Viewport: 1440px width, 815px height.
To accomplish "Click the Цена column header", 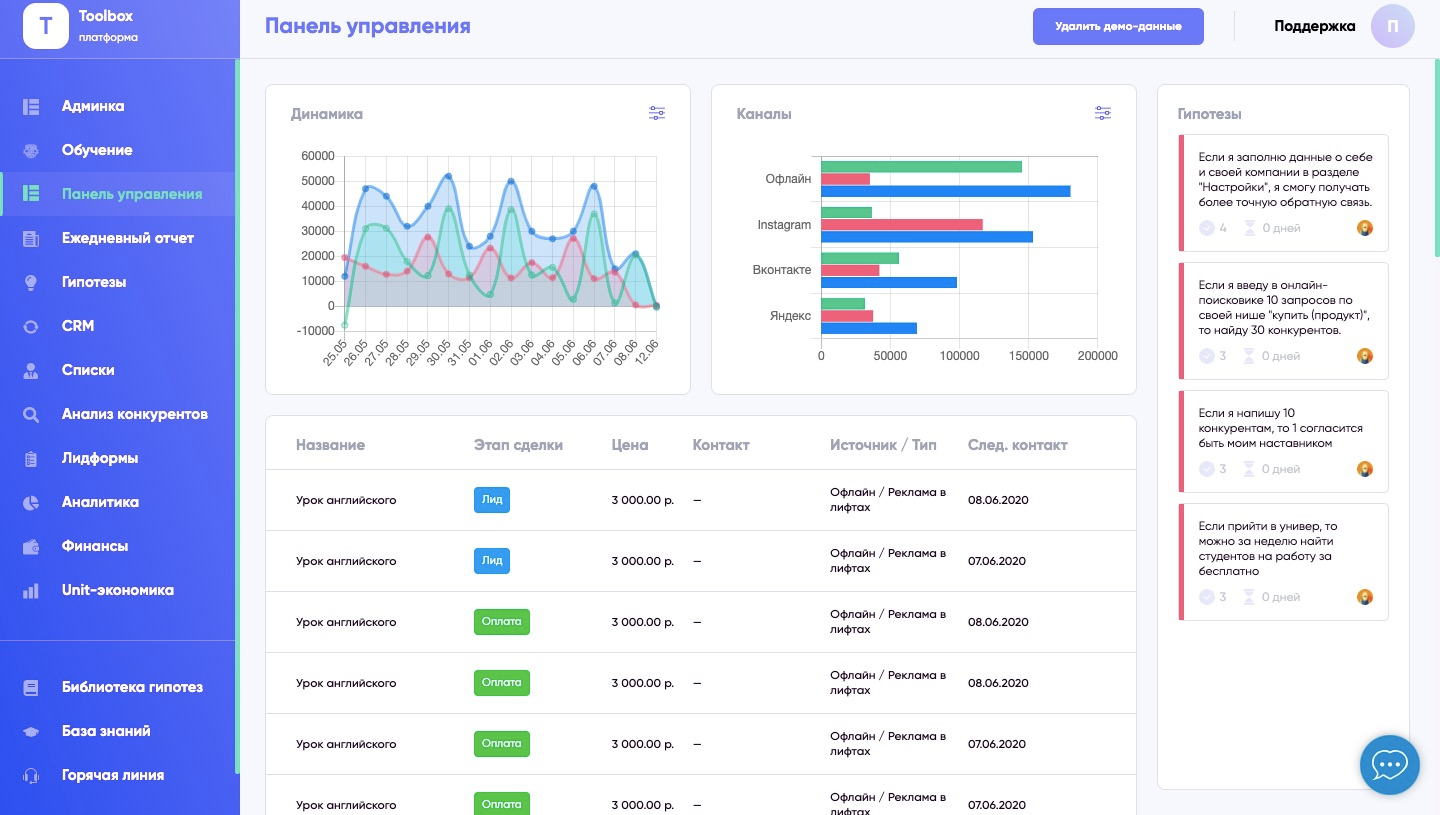I will coord(630,445).
